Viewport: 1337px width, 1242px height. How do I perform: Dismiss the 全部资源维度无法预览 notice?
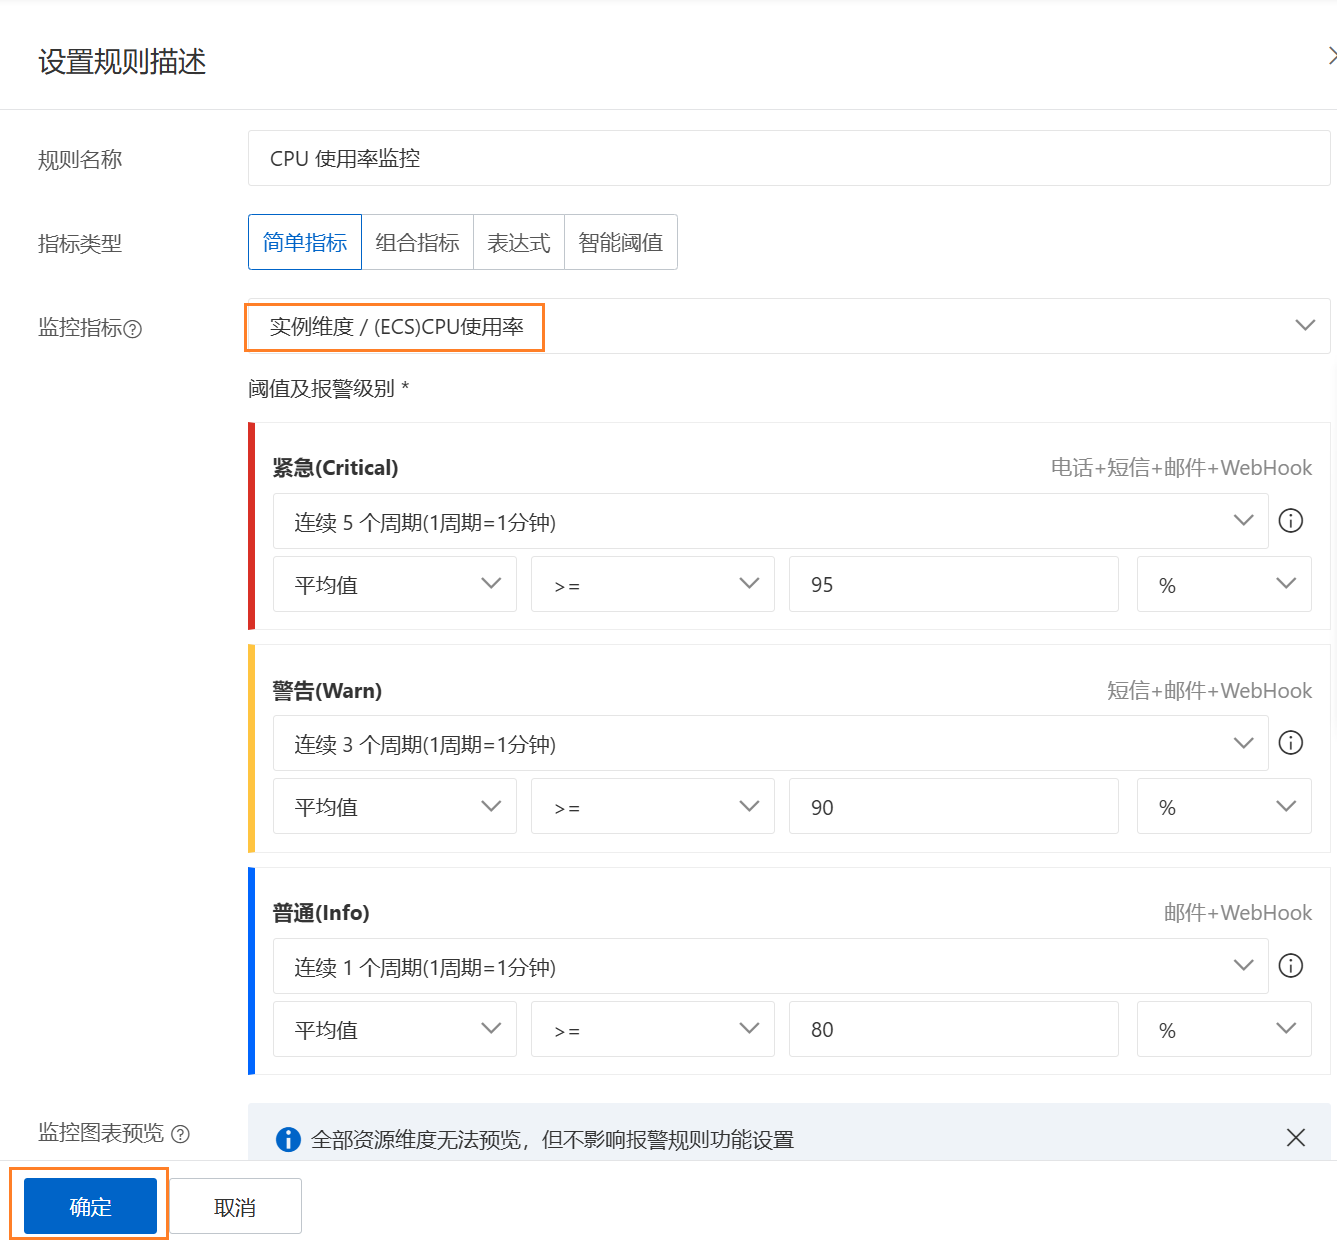point(1295,1137)
